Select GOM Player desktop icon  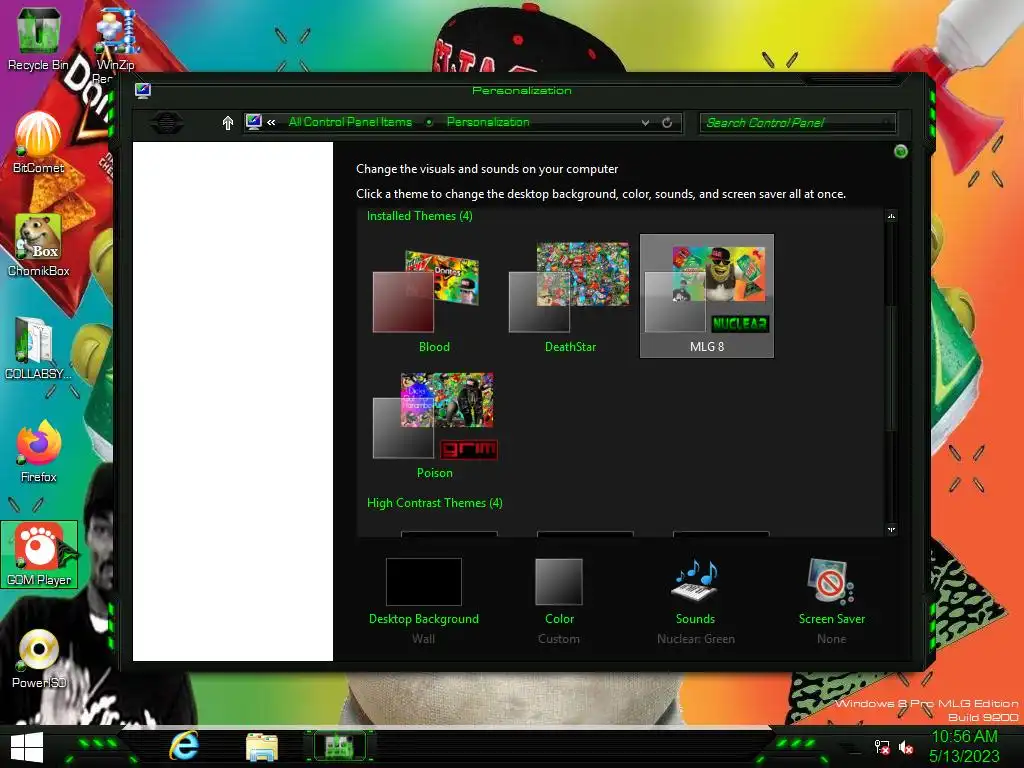[x=39, y=554]
